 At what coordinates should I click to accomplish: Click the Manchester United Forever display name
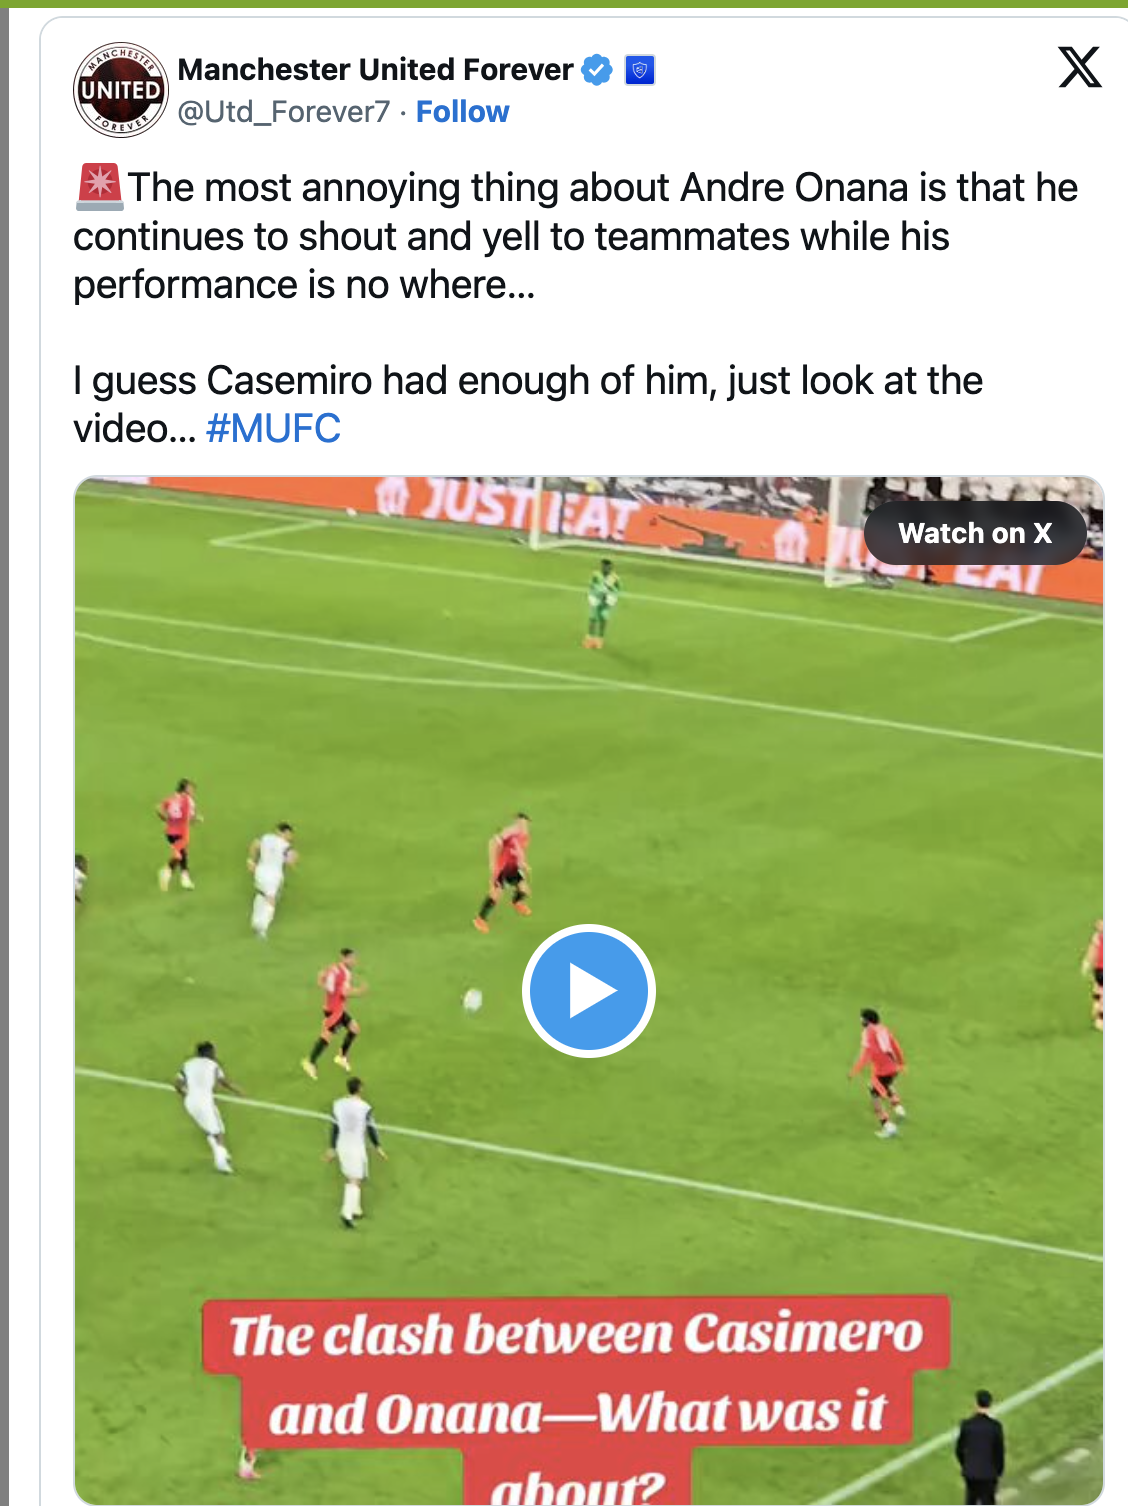[375, 70]
